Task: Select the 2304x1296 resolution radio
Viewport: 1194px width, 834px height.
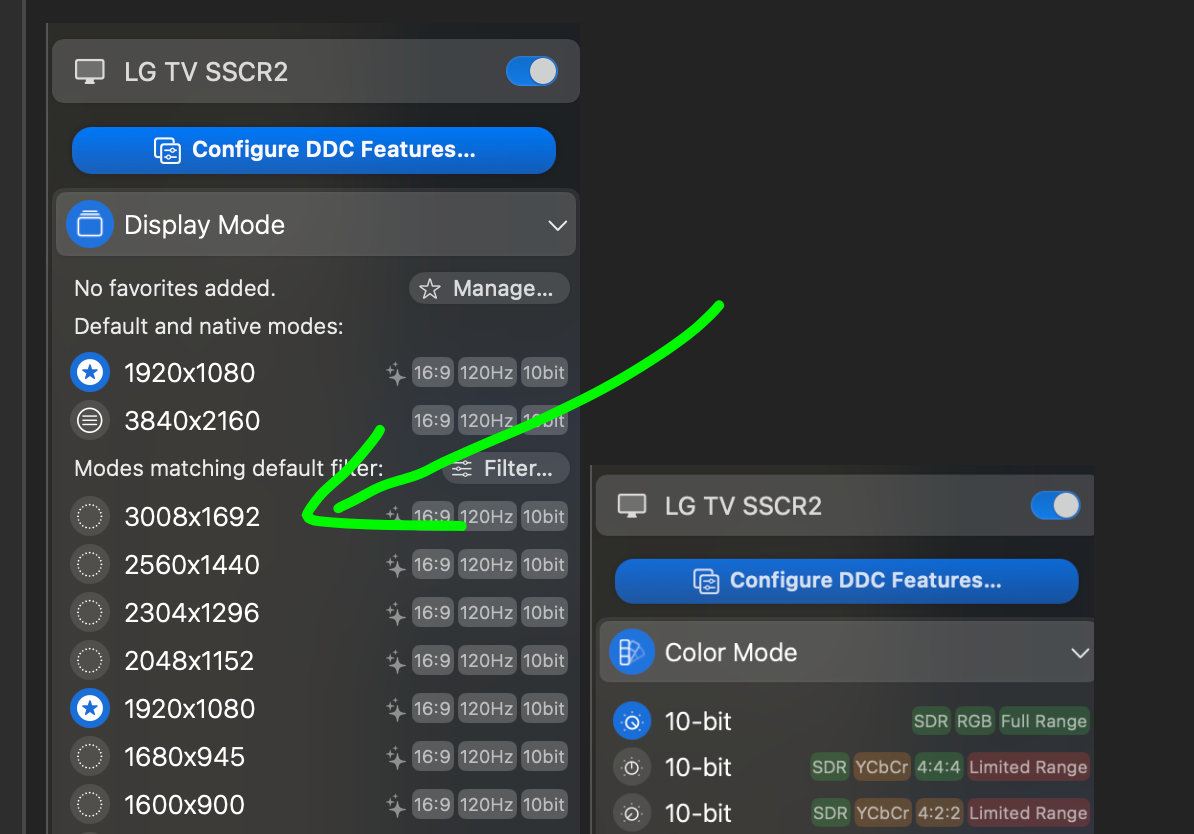Action: [x=90, y=612]
